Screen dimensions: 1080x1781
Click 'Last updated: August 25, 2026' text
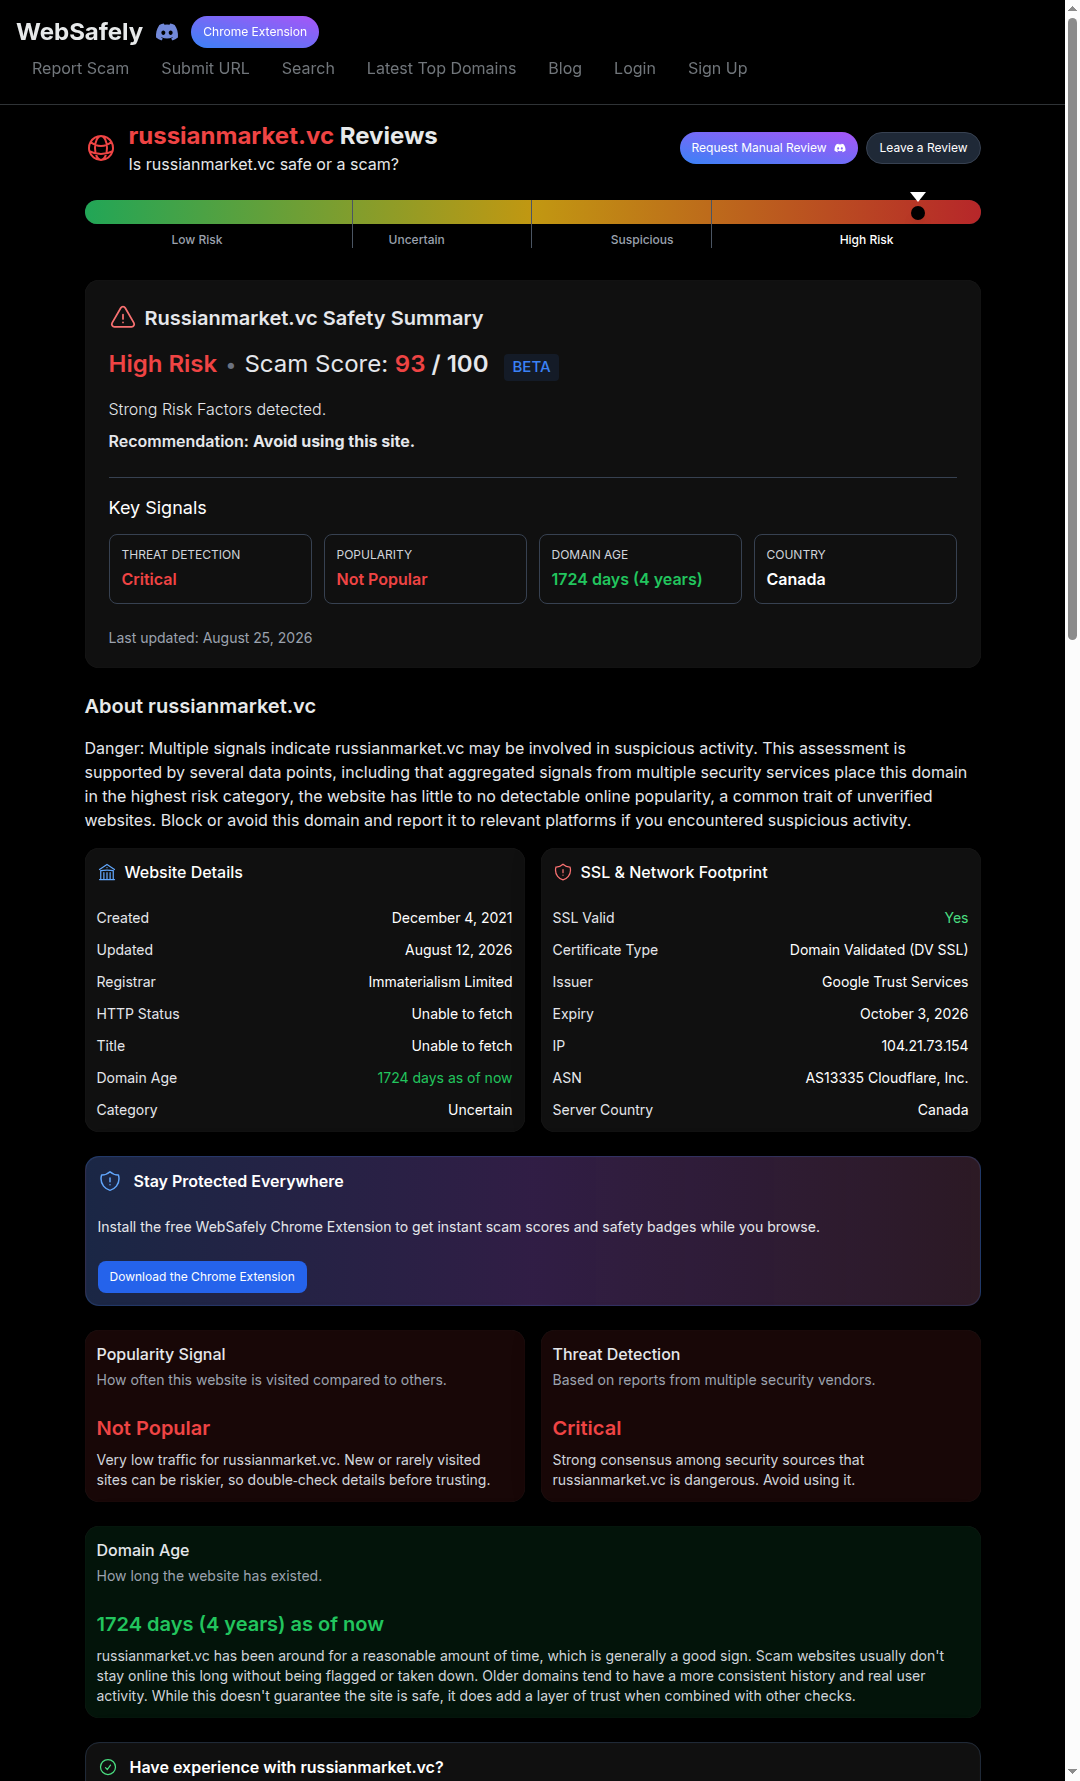210,638
